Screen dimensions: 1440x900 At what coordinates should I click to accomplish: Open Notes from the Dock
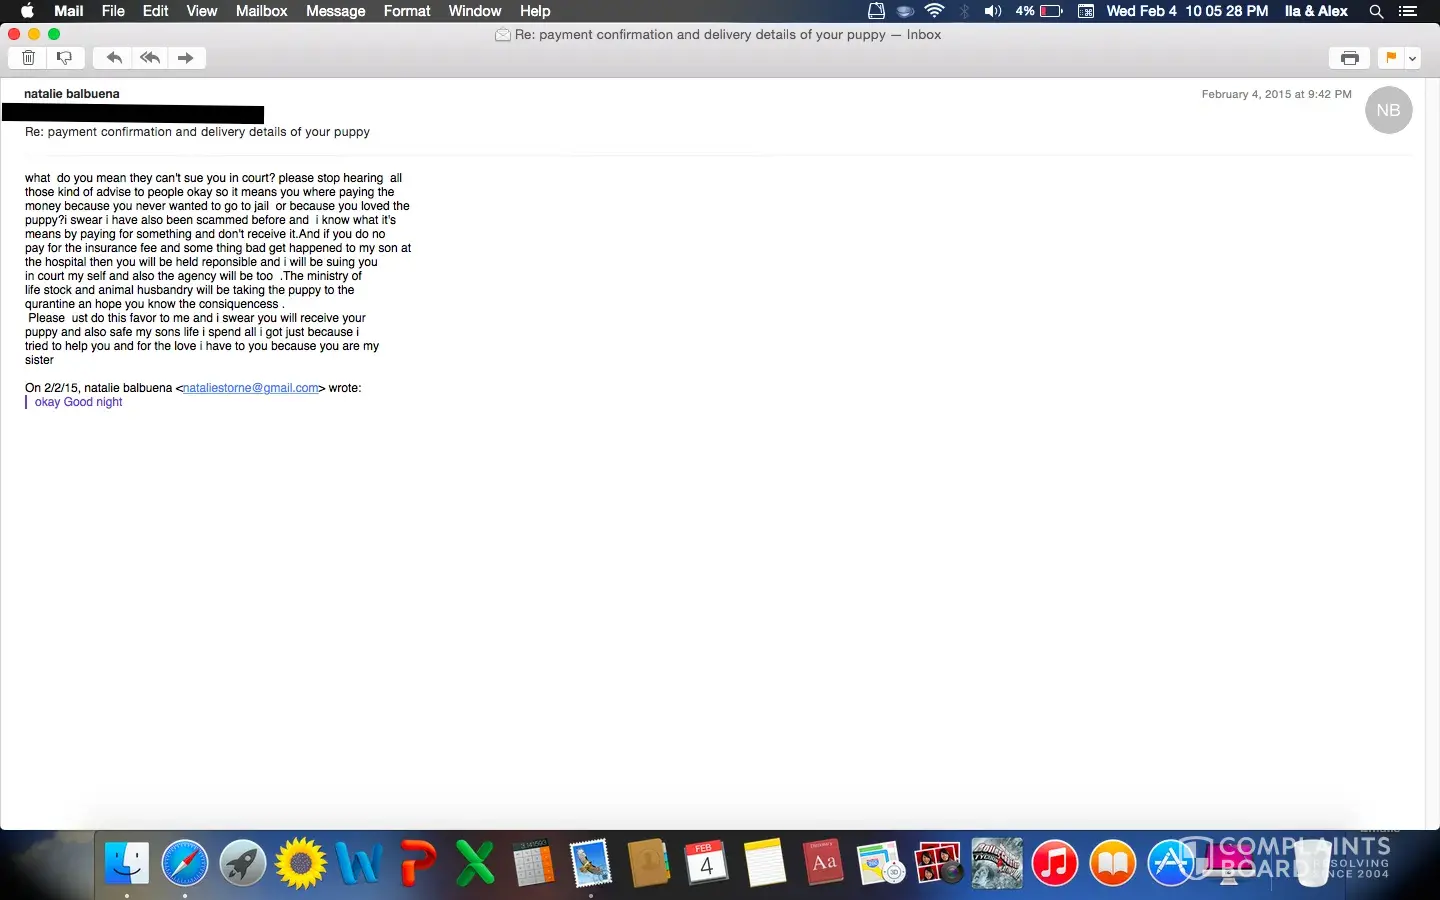point(765,863)
